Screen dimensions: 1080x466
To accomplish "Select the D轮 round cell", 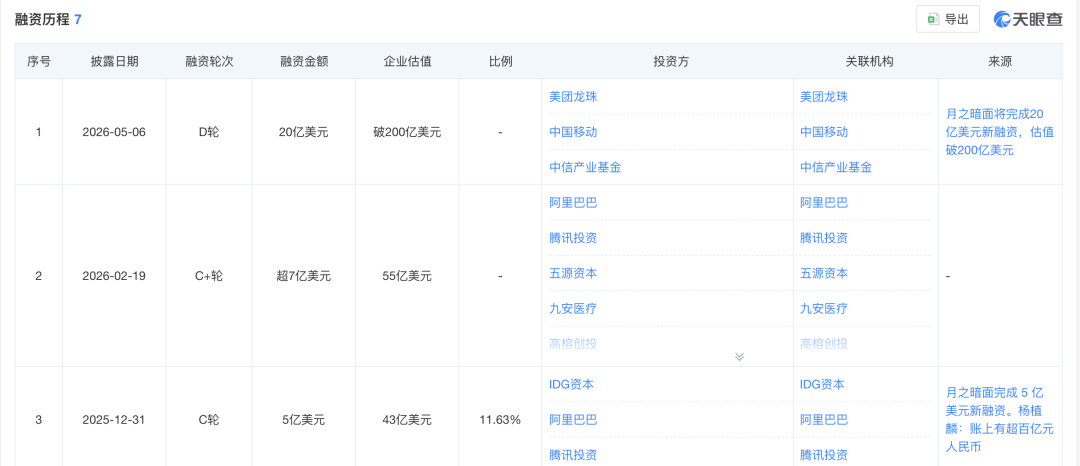I will [x=209, y=132].
